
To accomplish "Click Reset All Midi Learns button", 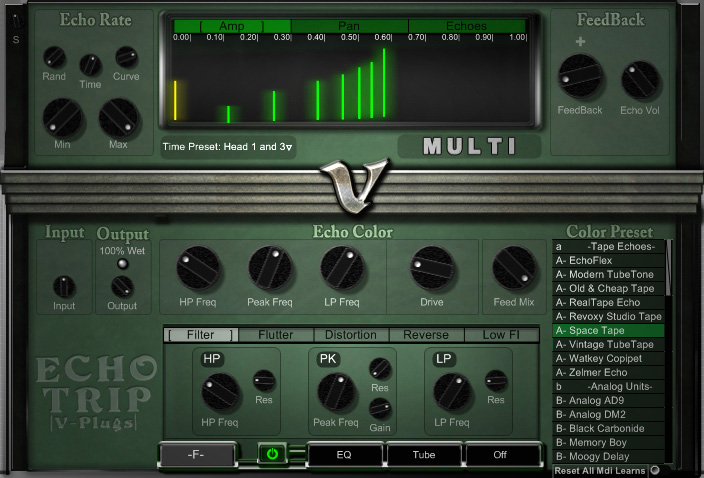I will (x=600, y=471).
